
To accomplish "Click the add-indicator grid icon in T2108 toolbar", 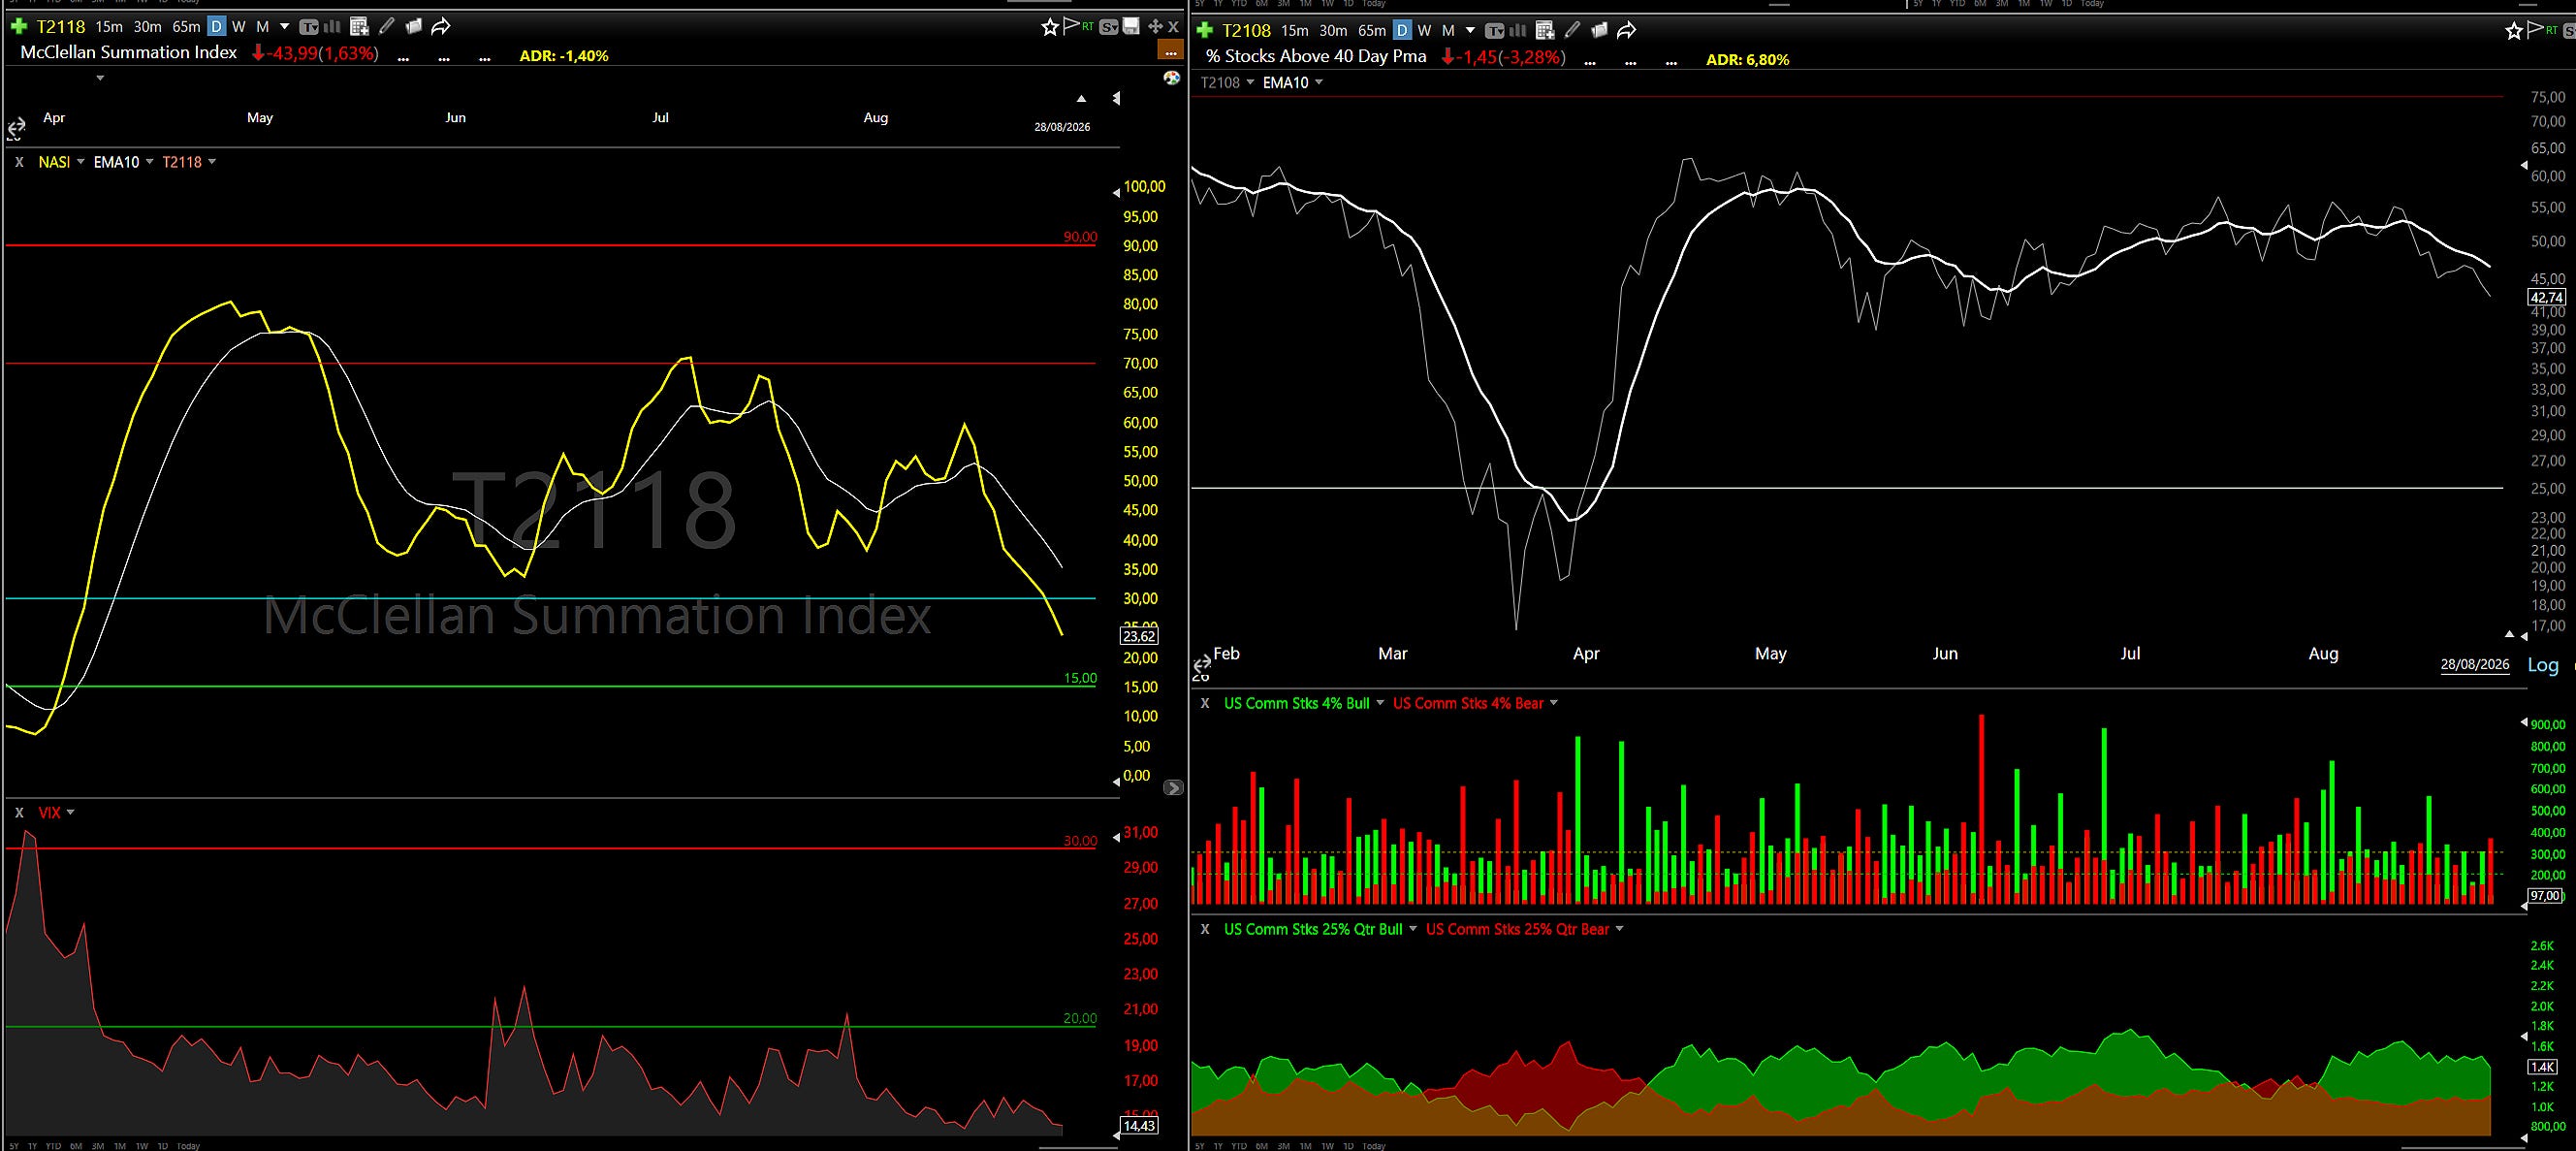I will [1544, 31].
